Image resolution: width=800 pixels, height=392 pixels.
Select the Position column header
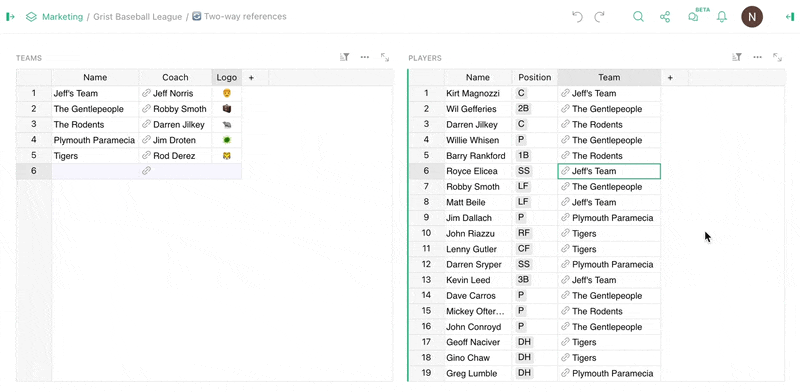coord(535,78)
